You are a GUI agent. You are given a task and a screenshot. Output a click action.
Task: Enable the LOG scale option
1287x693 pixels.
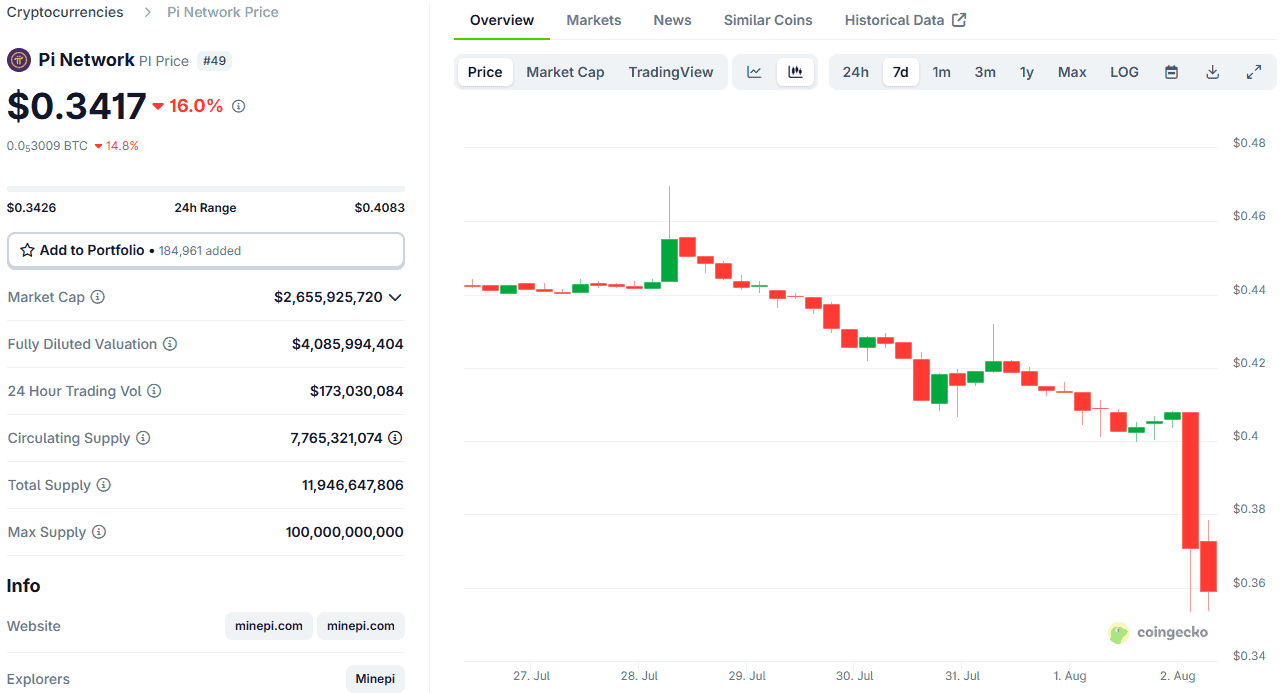click(1123, 71)
